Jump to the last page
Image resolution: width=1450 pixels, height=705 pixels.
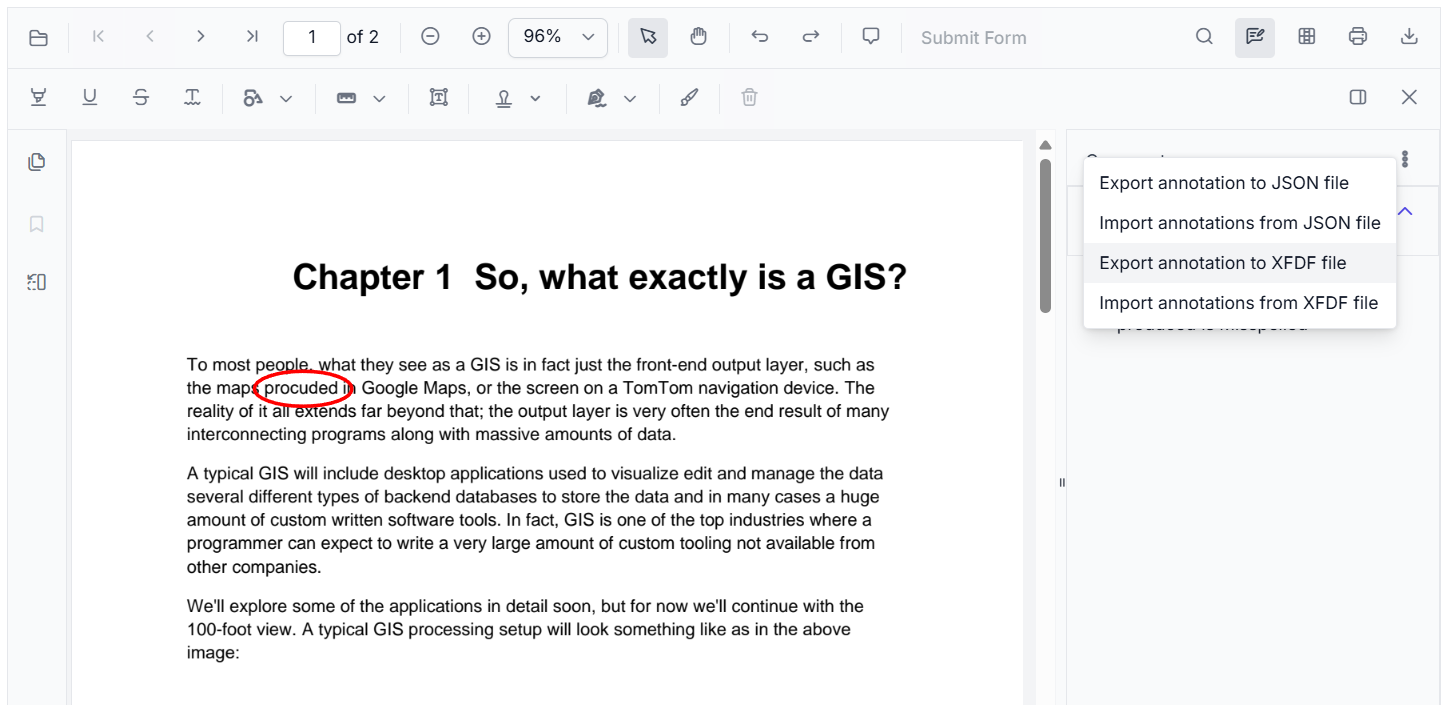252,37
